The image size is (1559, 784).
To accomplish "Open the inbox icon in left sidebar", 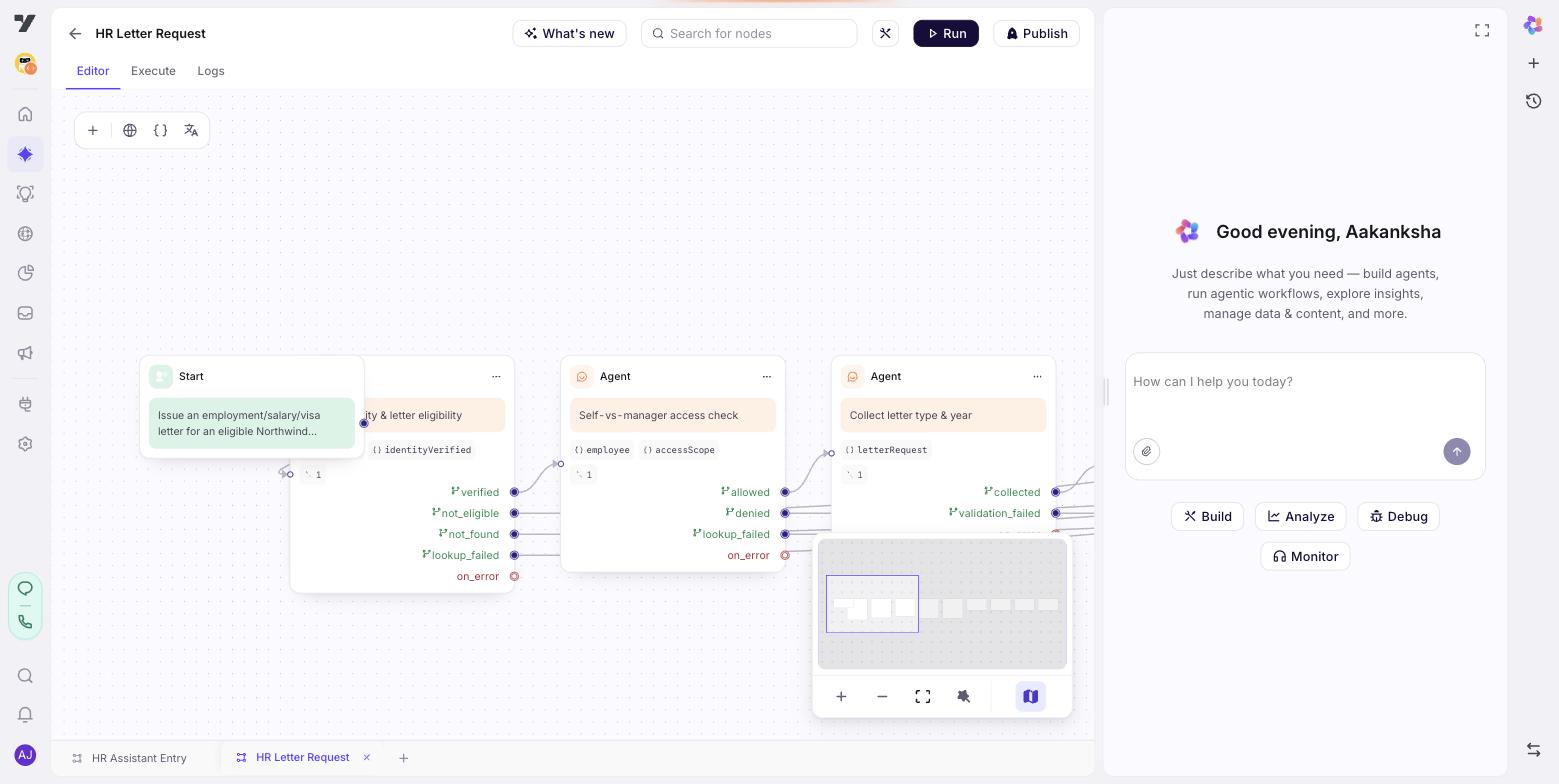I will (25, 313).
